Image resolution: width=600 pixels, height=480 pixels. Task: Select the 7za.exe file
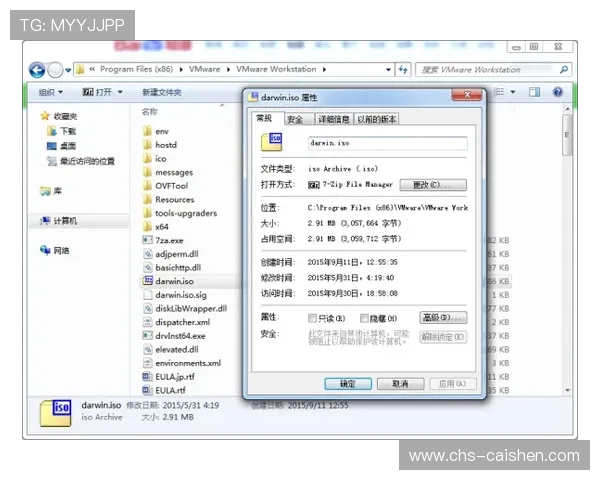[x=163, y=240]
